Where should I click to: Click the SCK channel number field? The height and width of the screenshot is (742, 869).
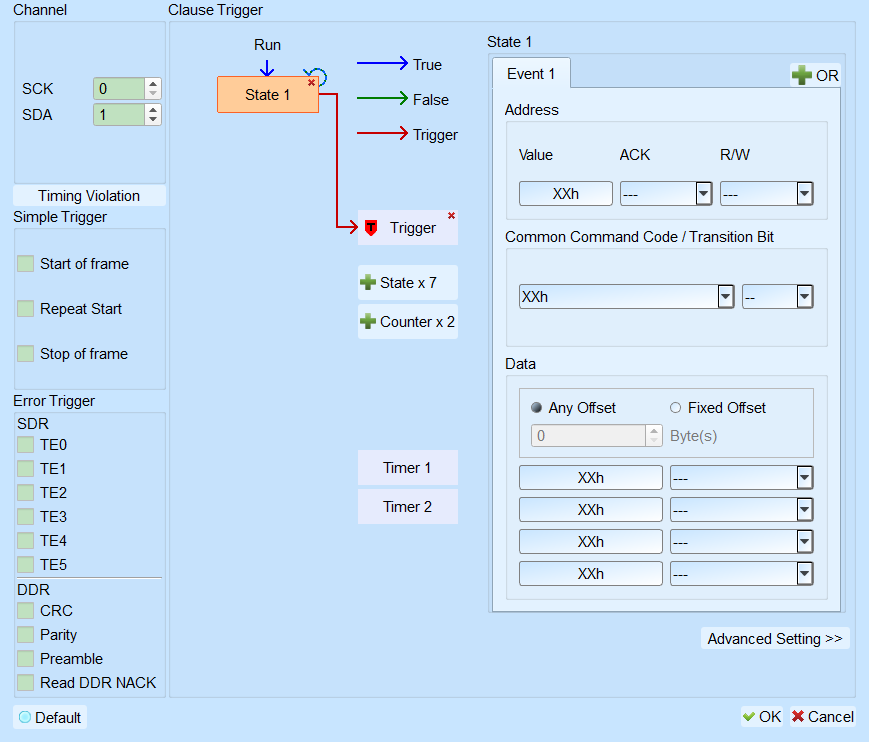(119, 89)
